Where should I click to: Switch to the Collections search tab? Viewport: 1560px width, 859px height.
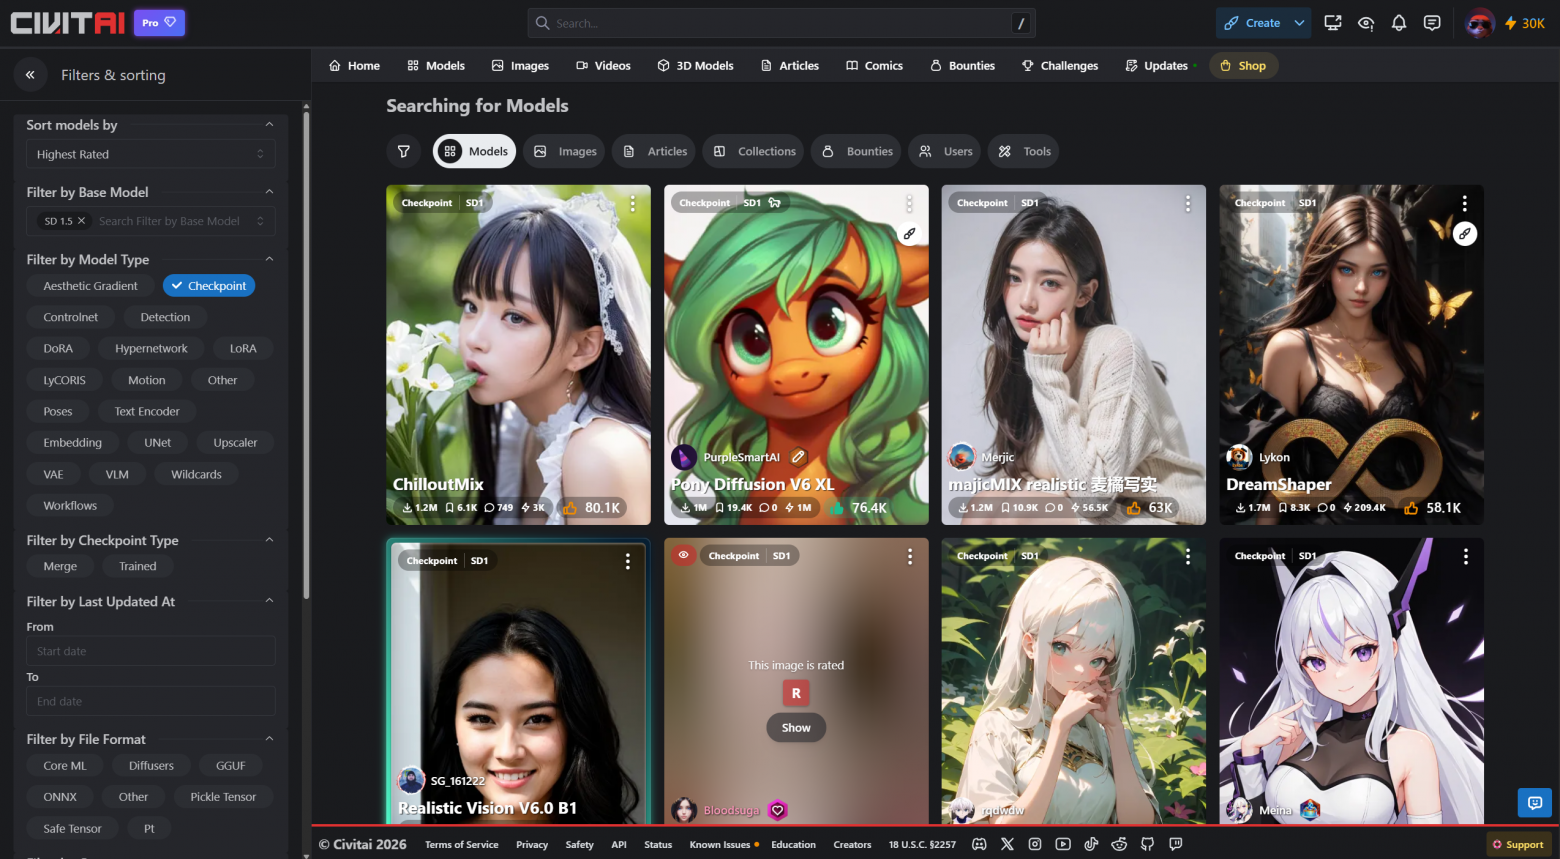755,151
